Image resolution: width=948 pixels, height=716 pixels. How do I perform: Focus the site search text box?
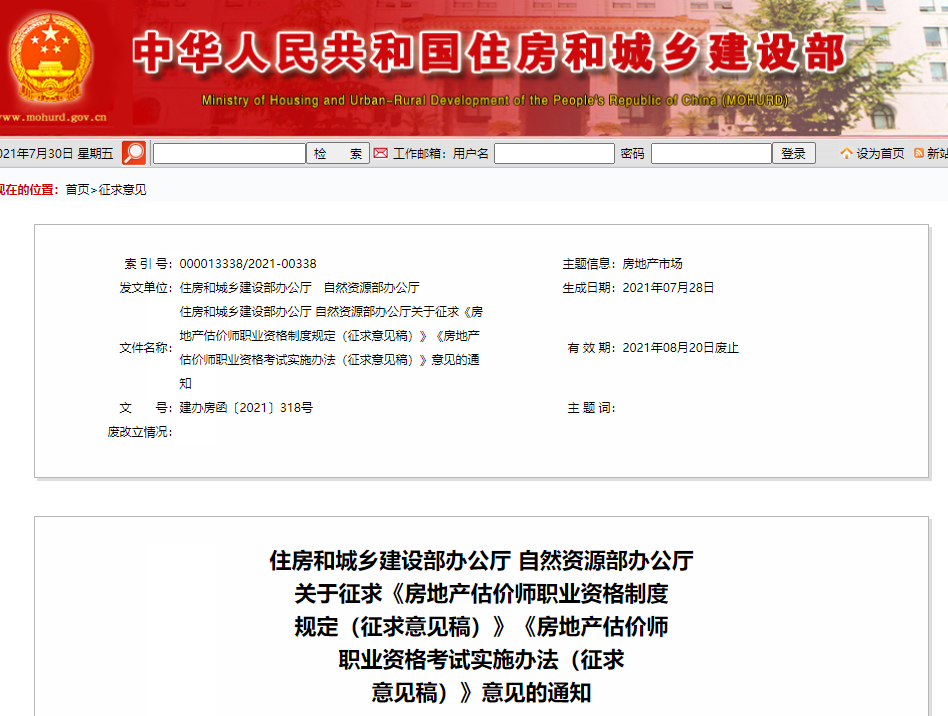click(229, 154)
